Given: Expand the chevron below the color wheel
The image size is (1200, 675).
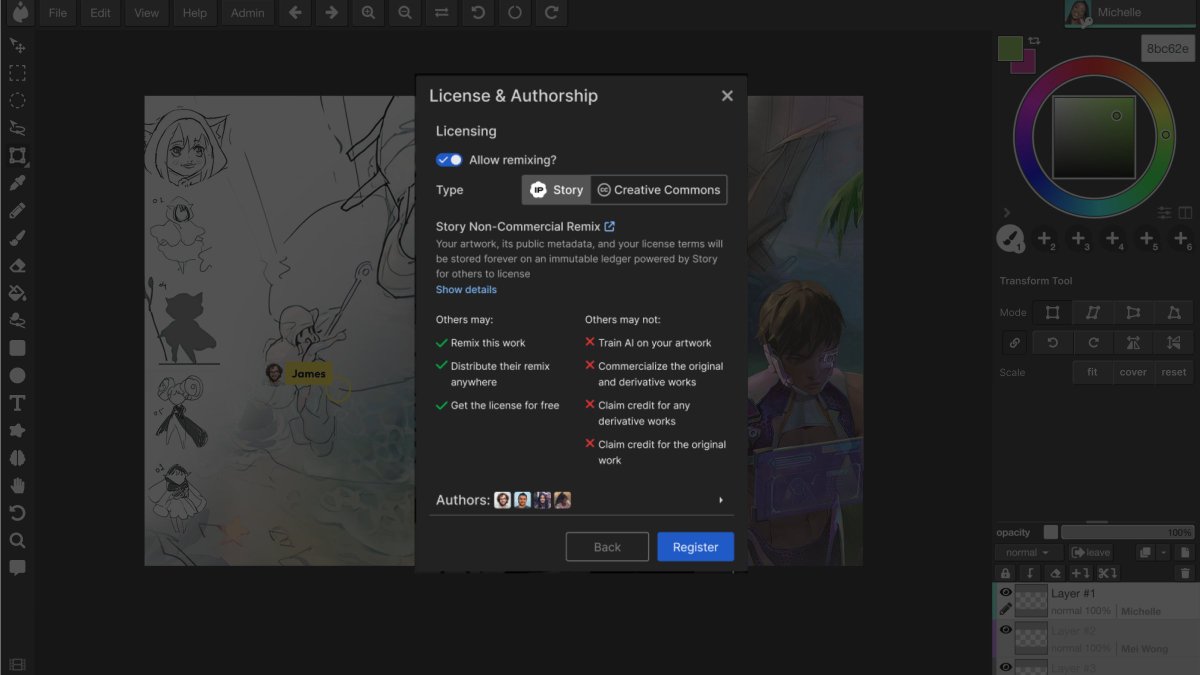Looking at the screenshot, I should click(1006, 213).
